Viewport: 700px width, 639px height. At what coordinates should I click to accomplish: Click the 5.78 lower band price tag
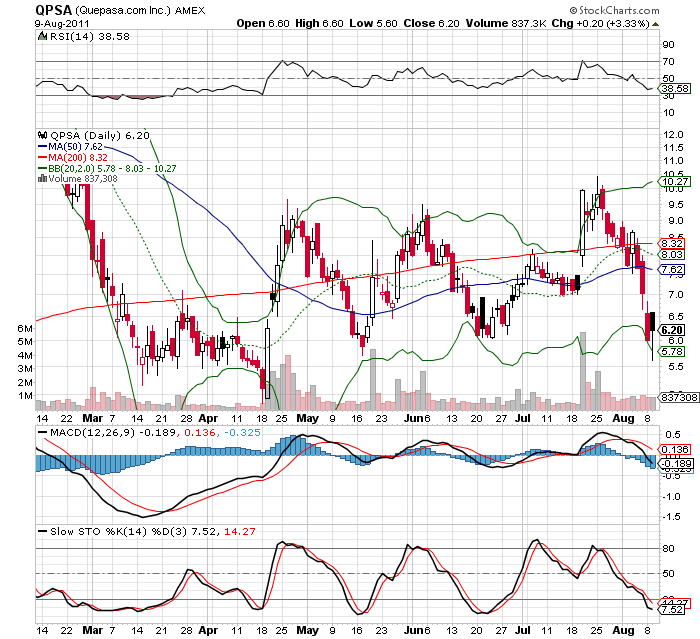[x=671, y=351]
